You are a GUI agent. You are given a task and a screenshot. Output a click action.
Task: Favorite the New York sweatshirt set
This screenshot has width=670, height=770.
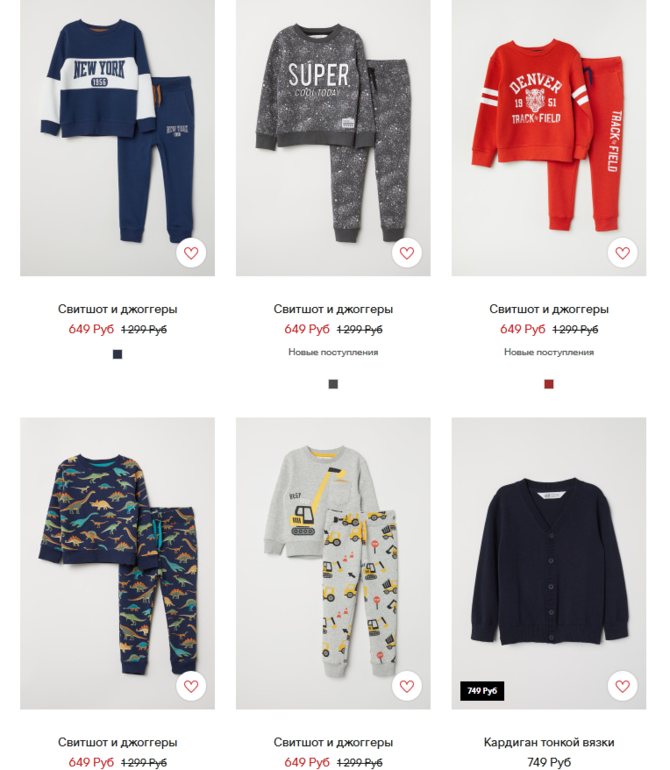[x=191, y=253]
